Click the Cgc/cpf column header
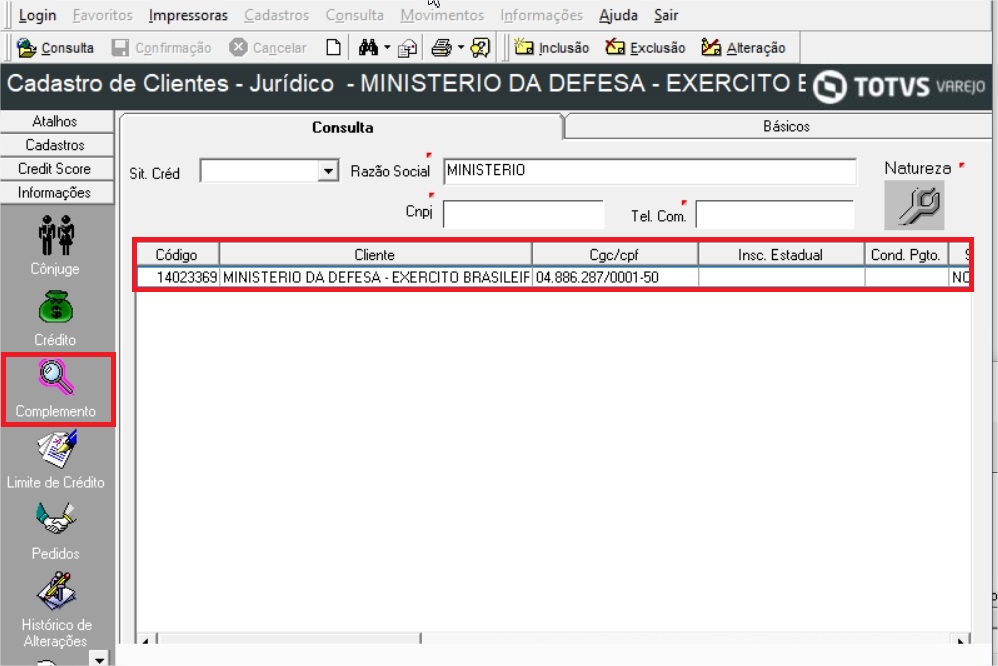998x666 pixels. (x=614, y=255)
